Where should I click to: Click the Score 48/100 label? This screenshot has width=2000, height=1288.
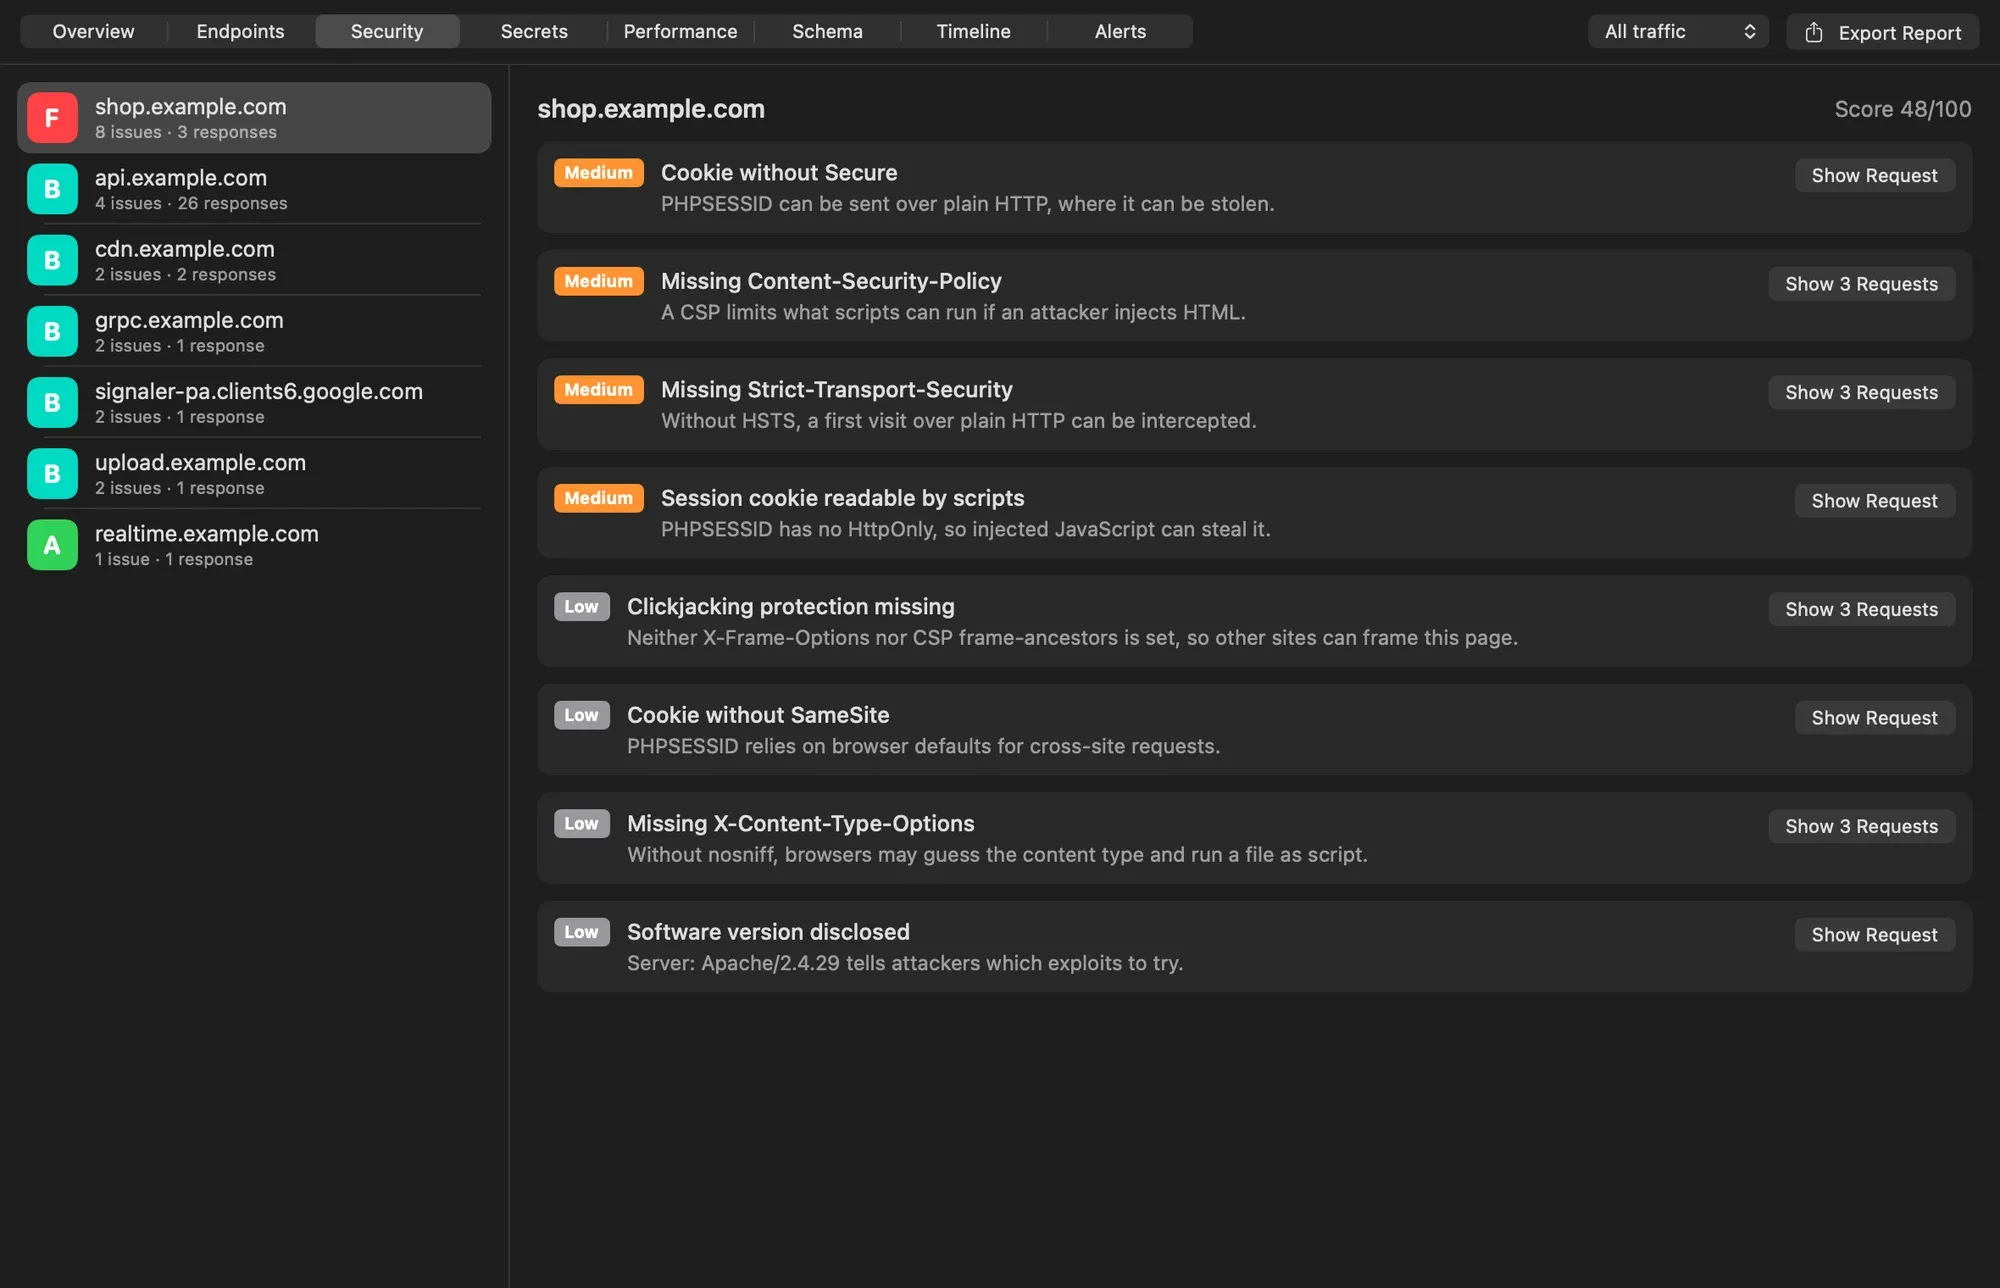tap(1902, 109)
